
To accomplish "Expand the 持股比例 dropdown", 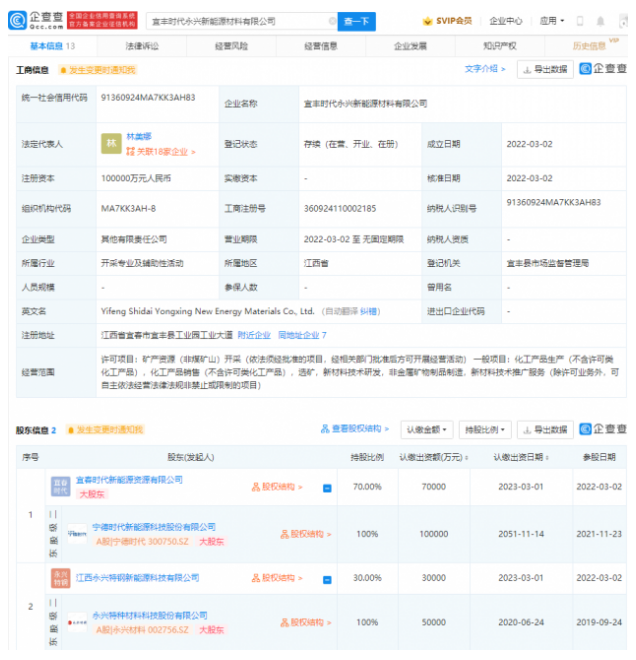I will 485,430.
